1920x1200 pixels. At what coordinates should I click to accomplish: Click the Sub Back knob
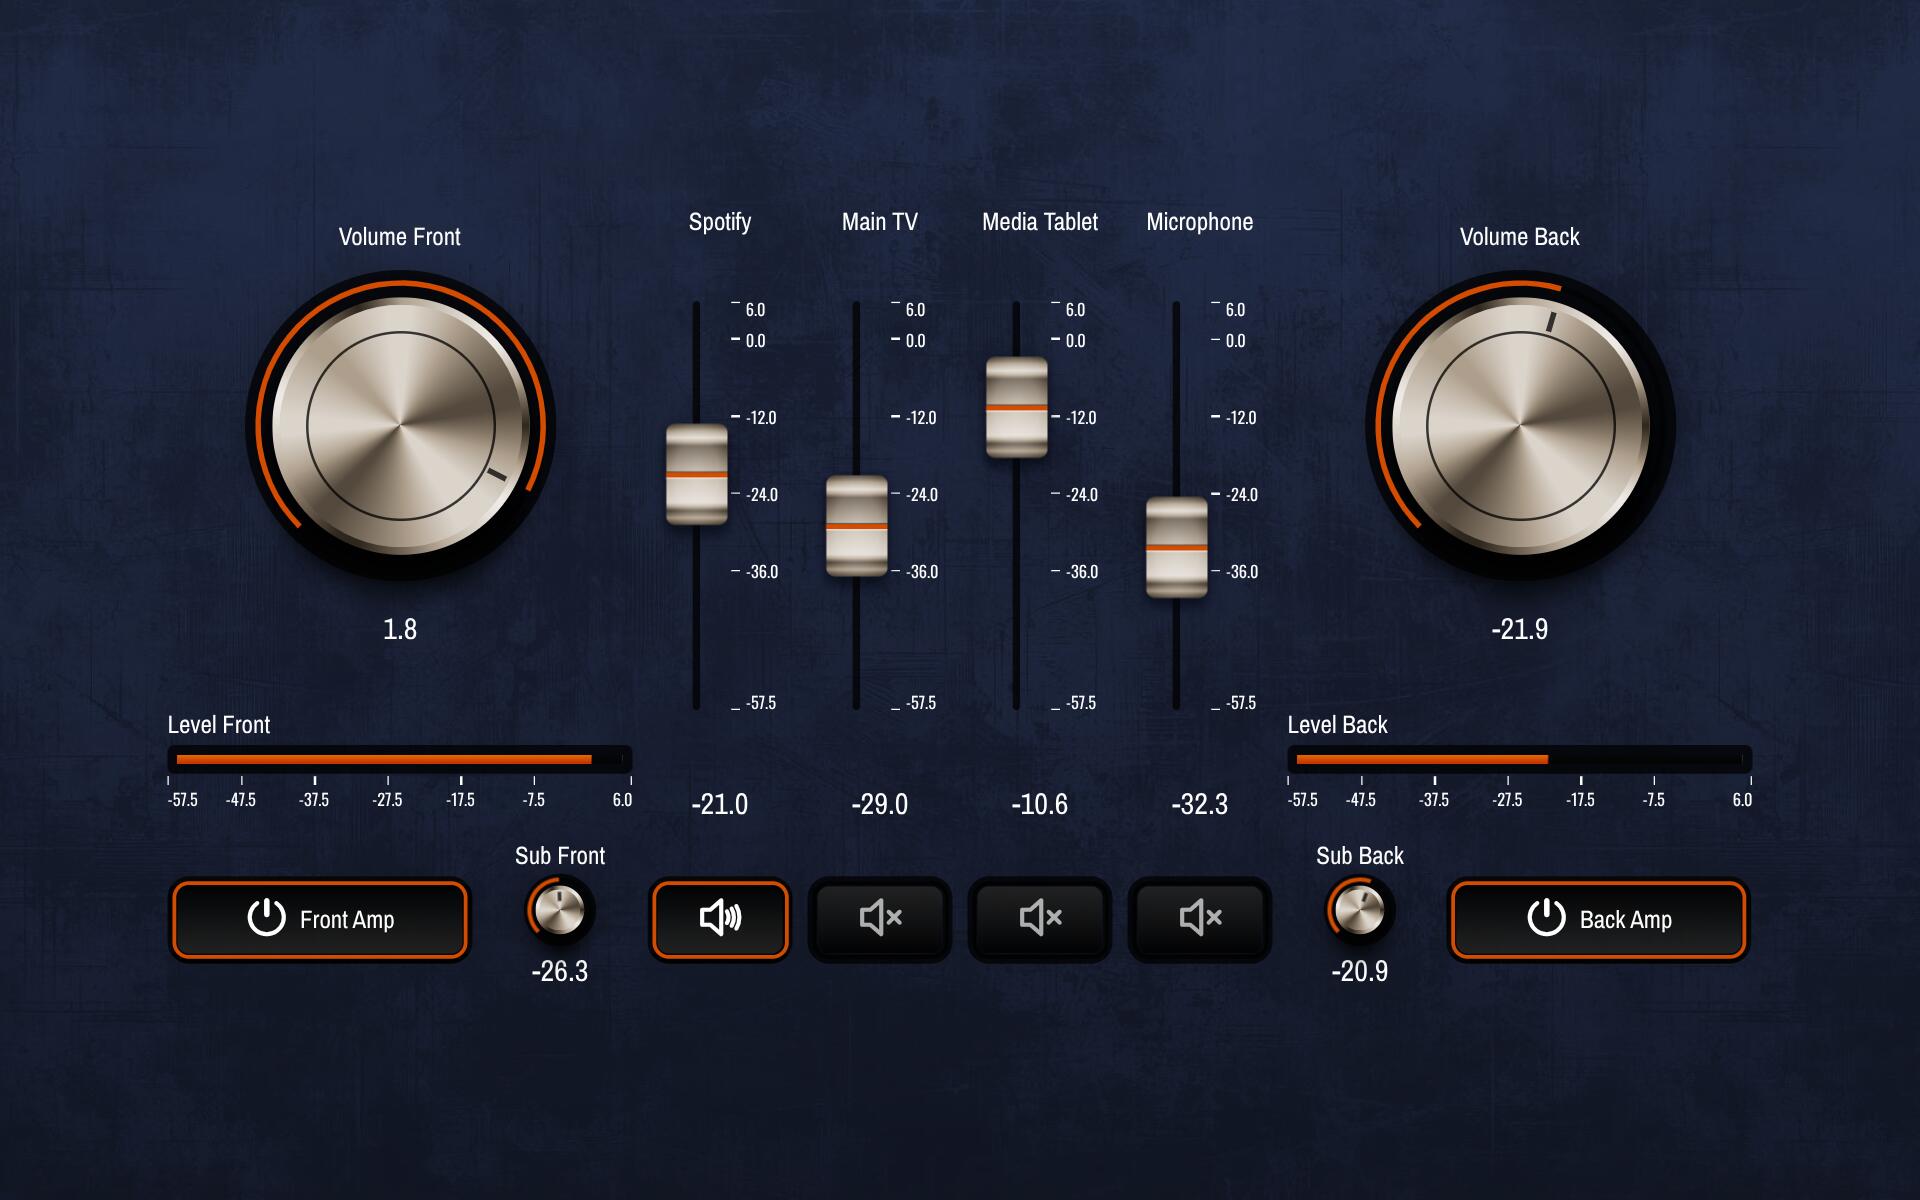point(1359,910)
